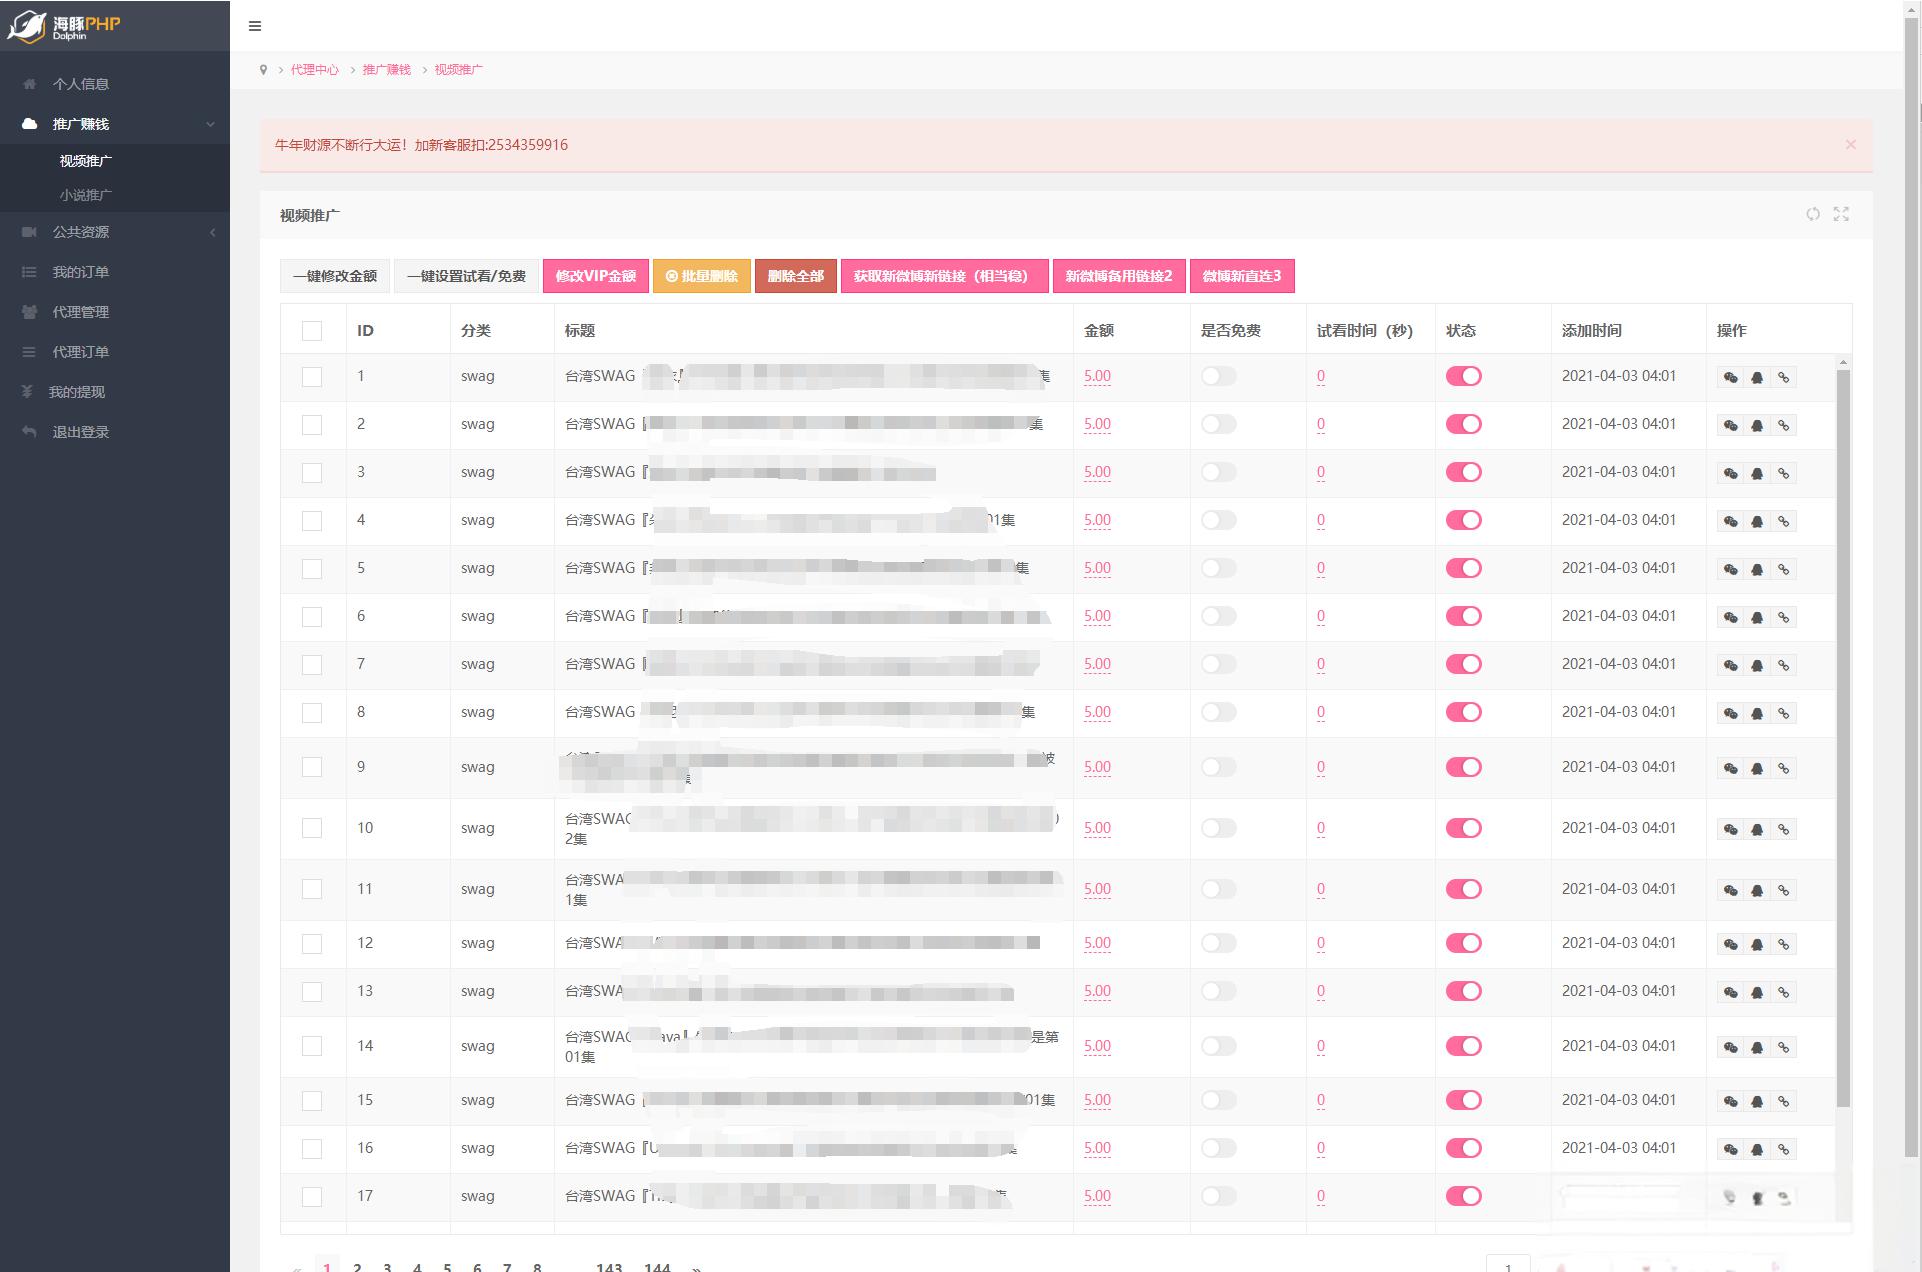Click the QQ share icon in row 11
Screen dimensions: 1922x1272
tap(1757, 890)
